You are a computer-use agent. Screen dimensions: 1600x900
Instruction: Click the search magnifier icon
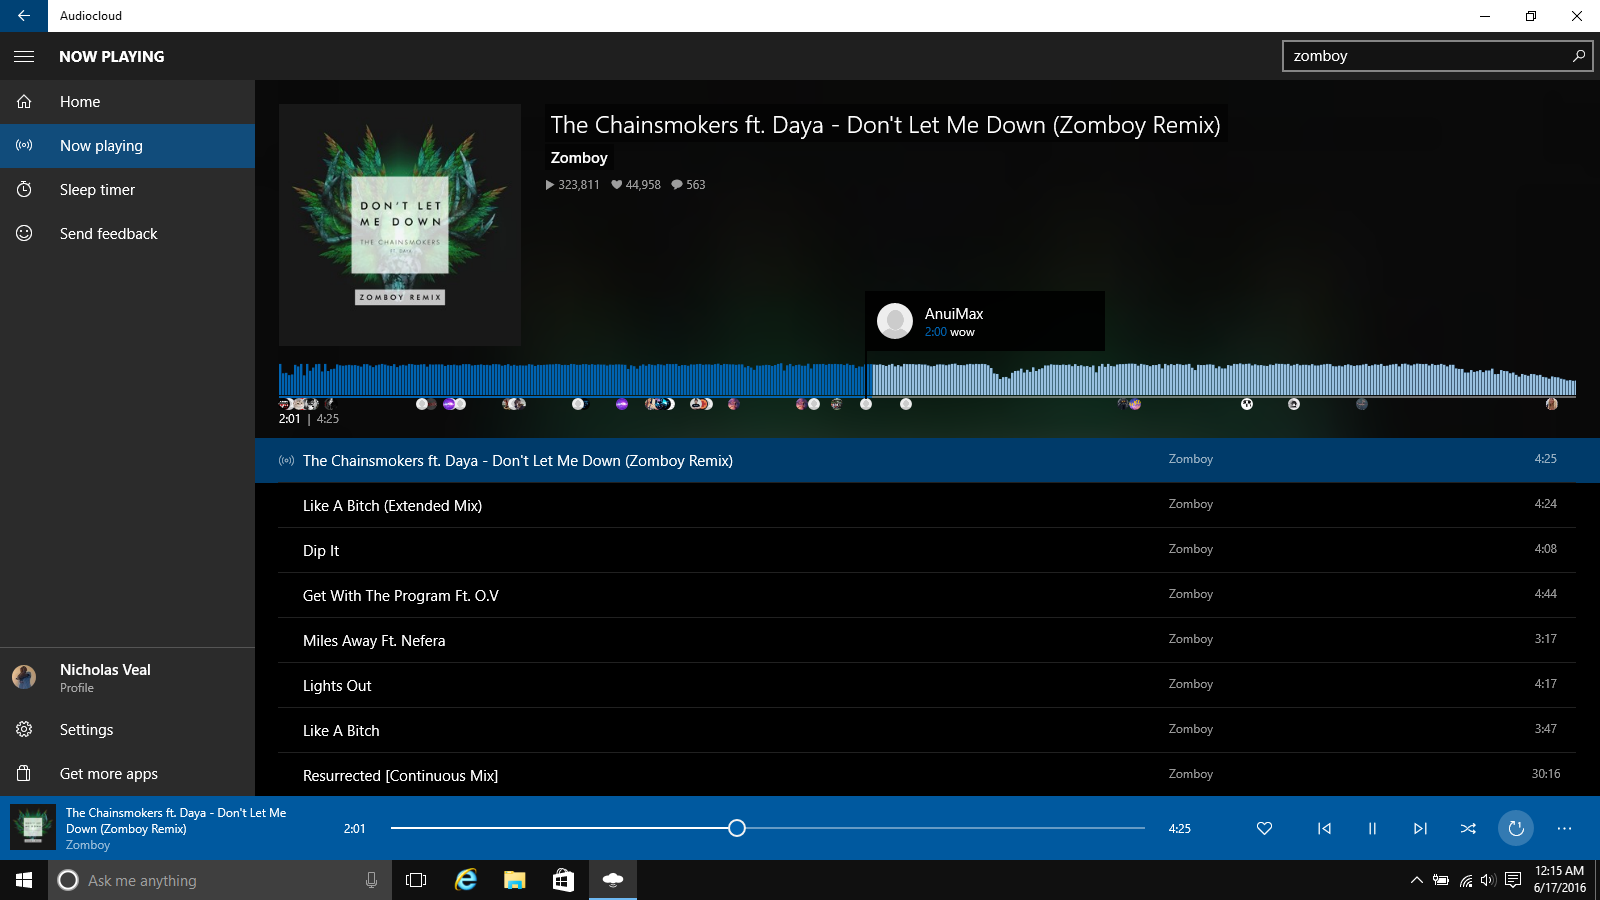click(1579, 56)
